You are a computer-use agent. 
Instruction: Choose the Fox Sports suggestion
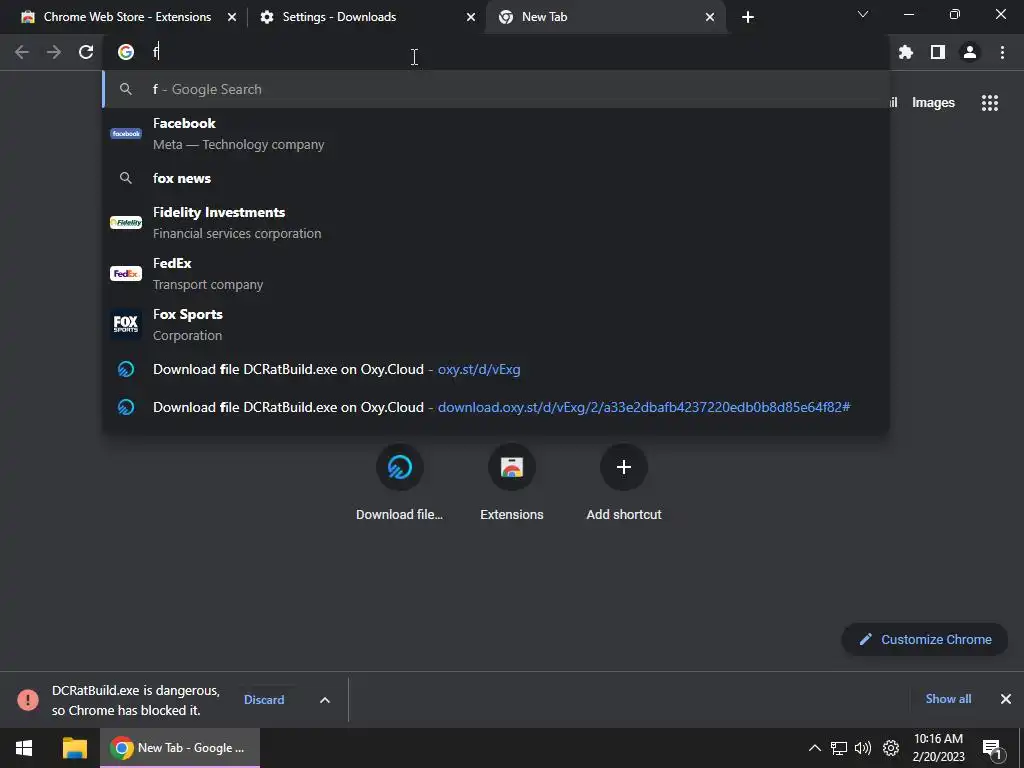tap(496, 325)
